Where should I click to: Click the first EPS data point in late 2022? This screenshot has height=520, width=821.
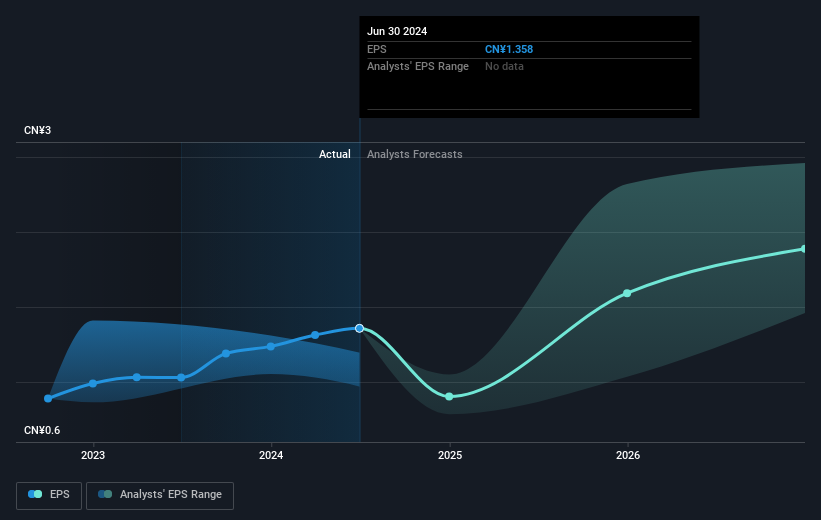pos(48,399)
